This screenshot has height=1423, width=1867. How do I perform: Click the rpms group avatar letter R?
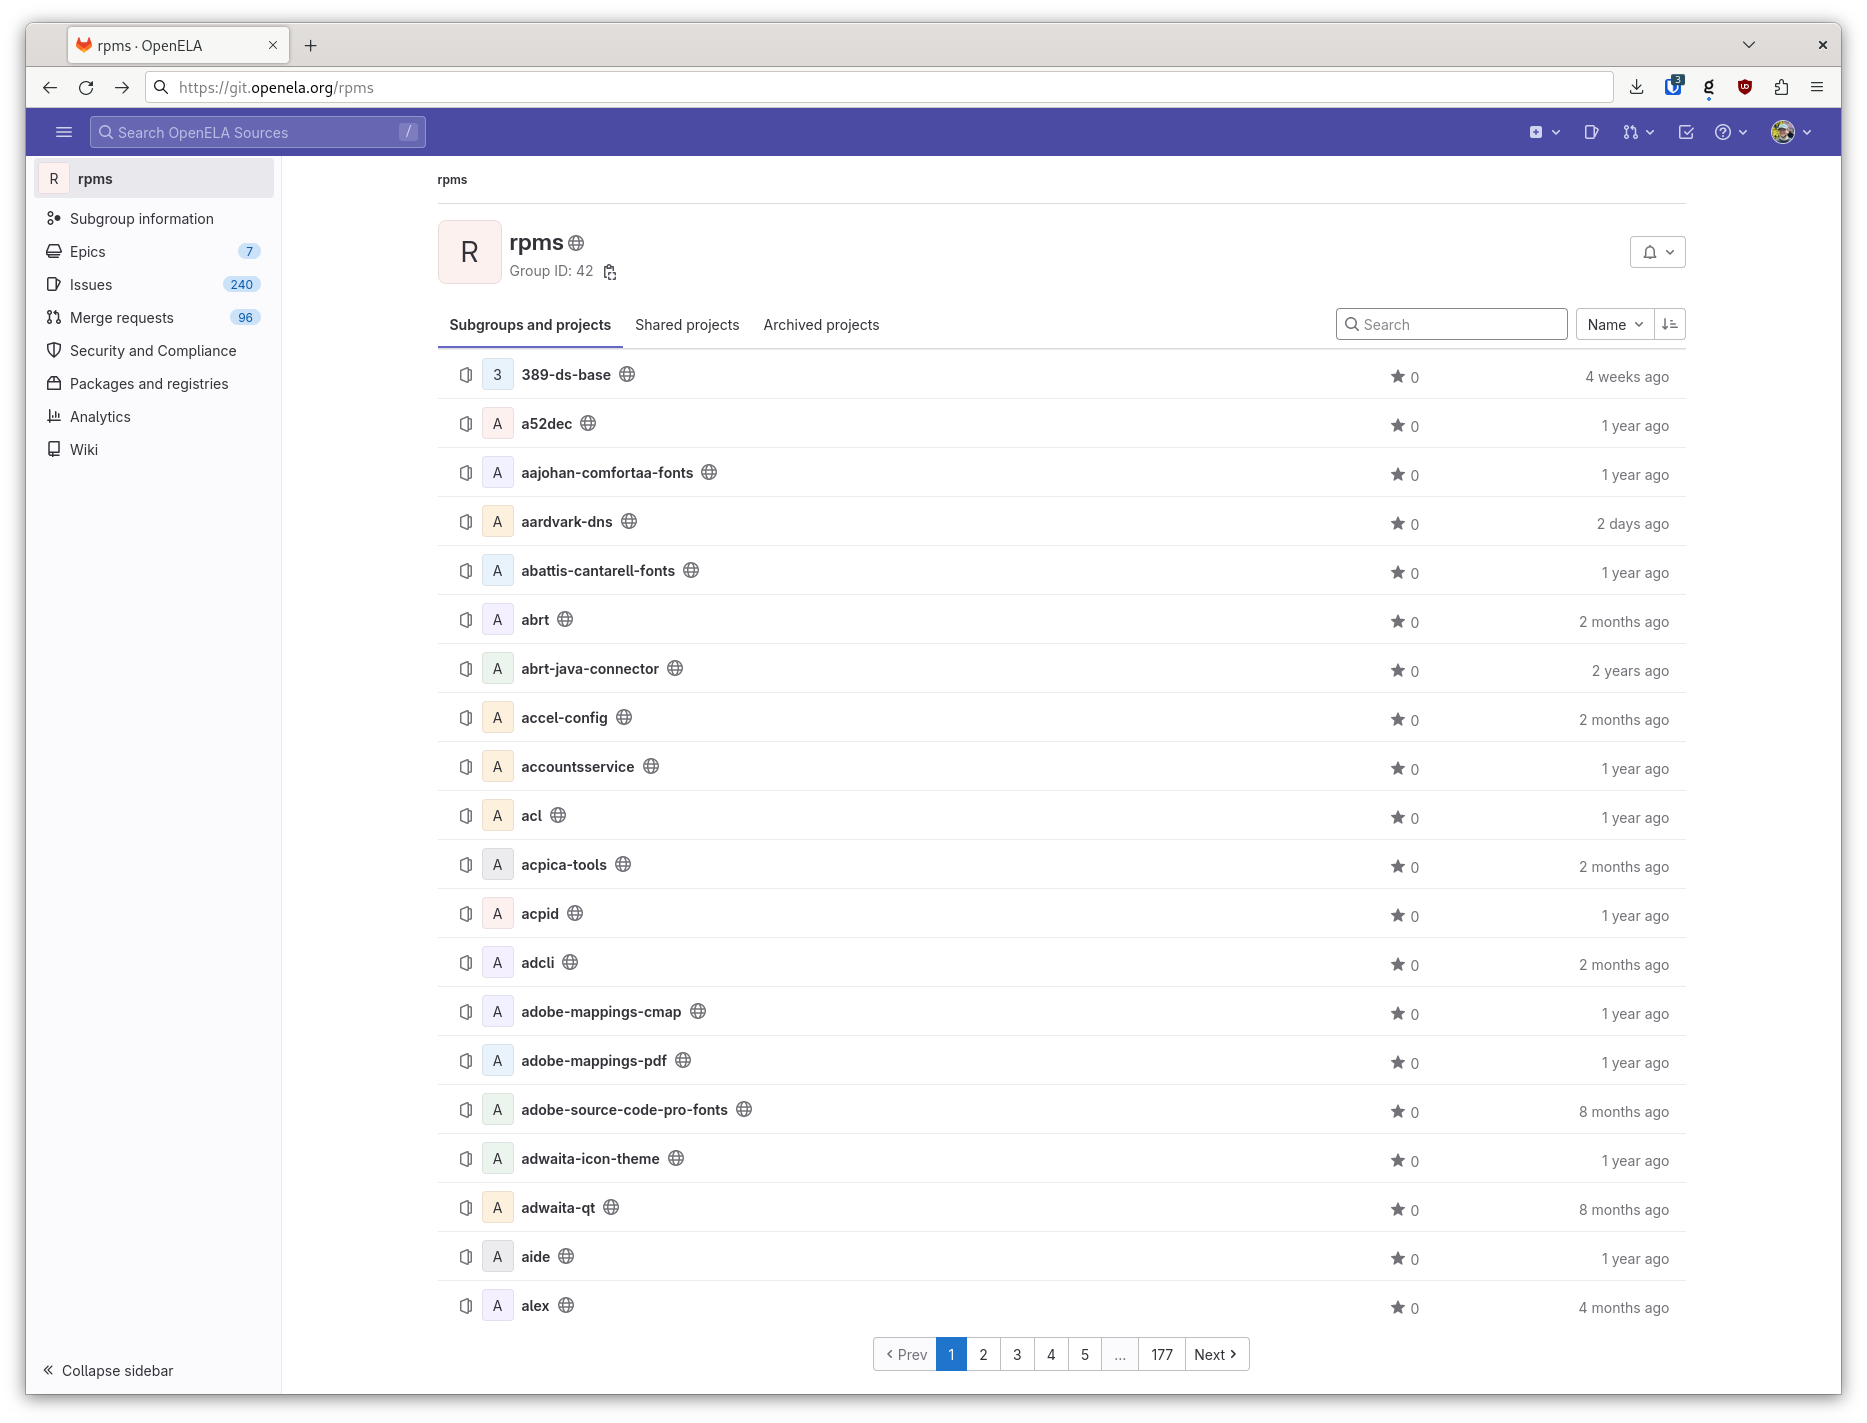pos(469,251)
